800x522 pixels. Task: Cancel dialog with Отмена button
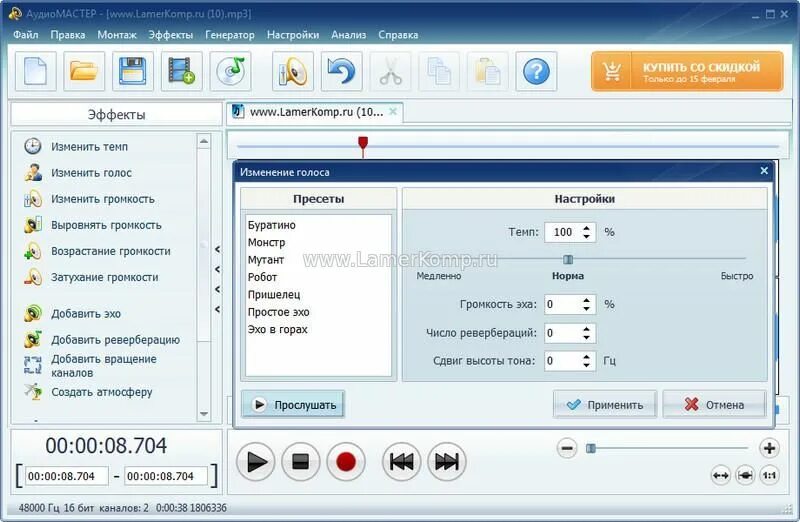coord(714,405)
